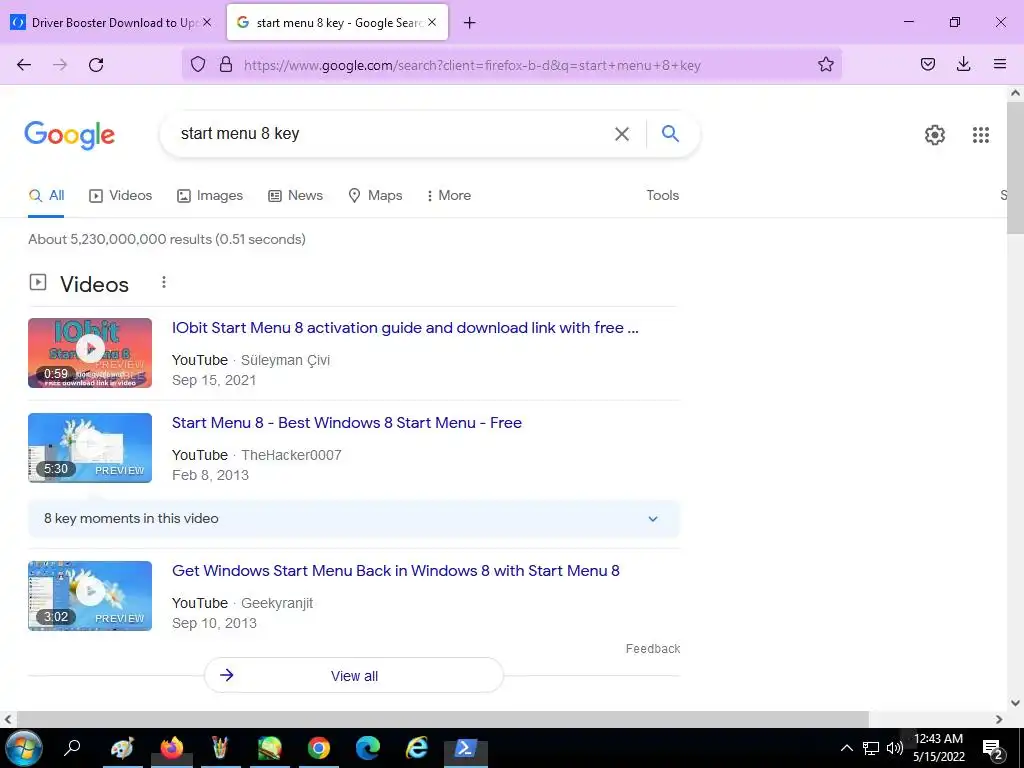Play the 3:02 Geekyranjit video thumbnail
1024x768 pixels.
90,596
